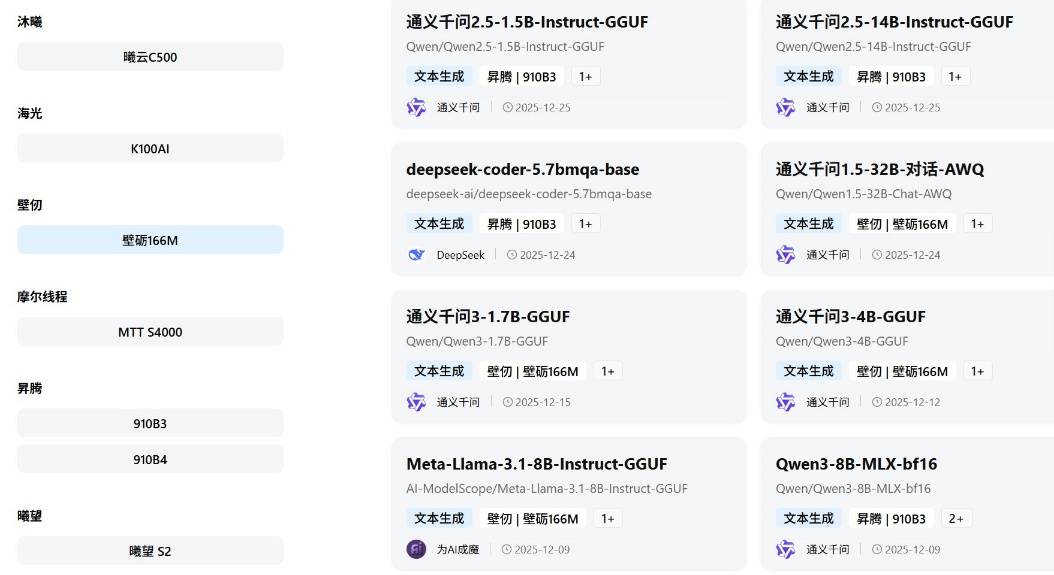The width and height of the screenshot is (1054, 575).
Task: Toggle the 壁砺166M hardware filter
Action: click(x=150, y=240)
